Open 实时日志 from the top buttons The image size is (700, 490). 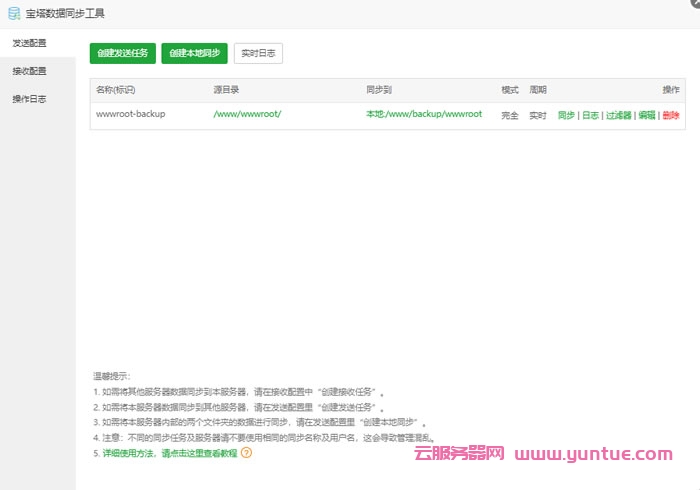[259, 53]
